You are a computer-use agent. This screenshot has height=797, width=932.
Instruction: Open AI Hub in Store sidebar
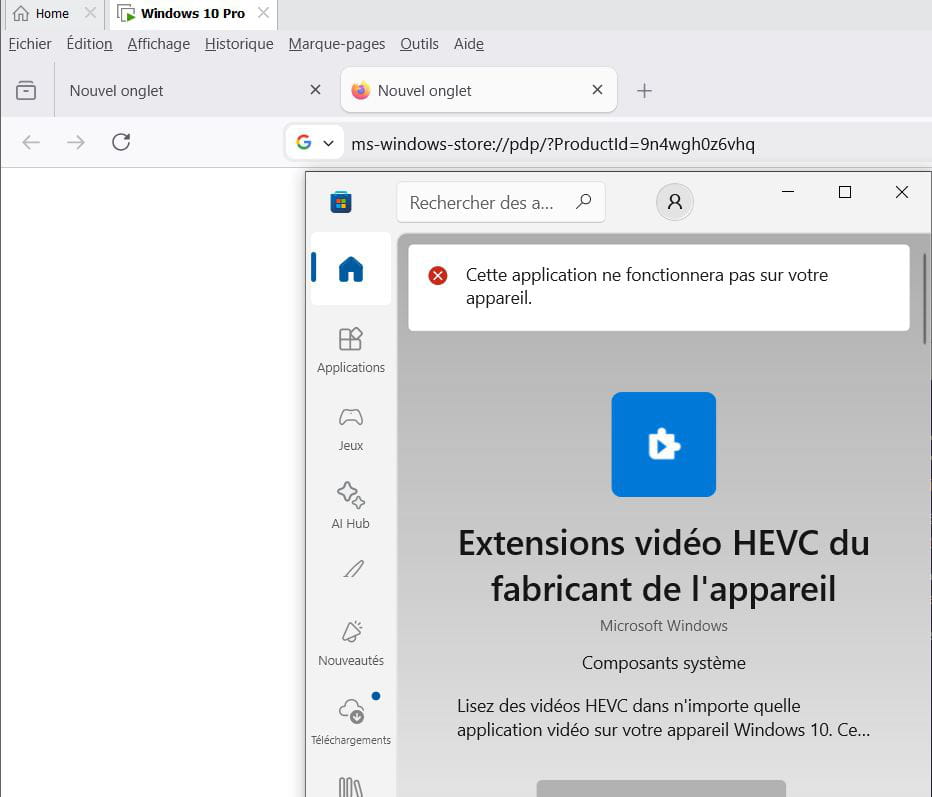(351, 506)
